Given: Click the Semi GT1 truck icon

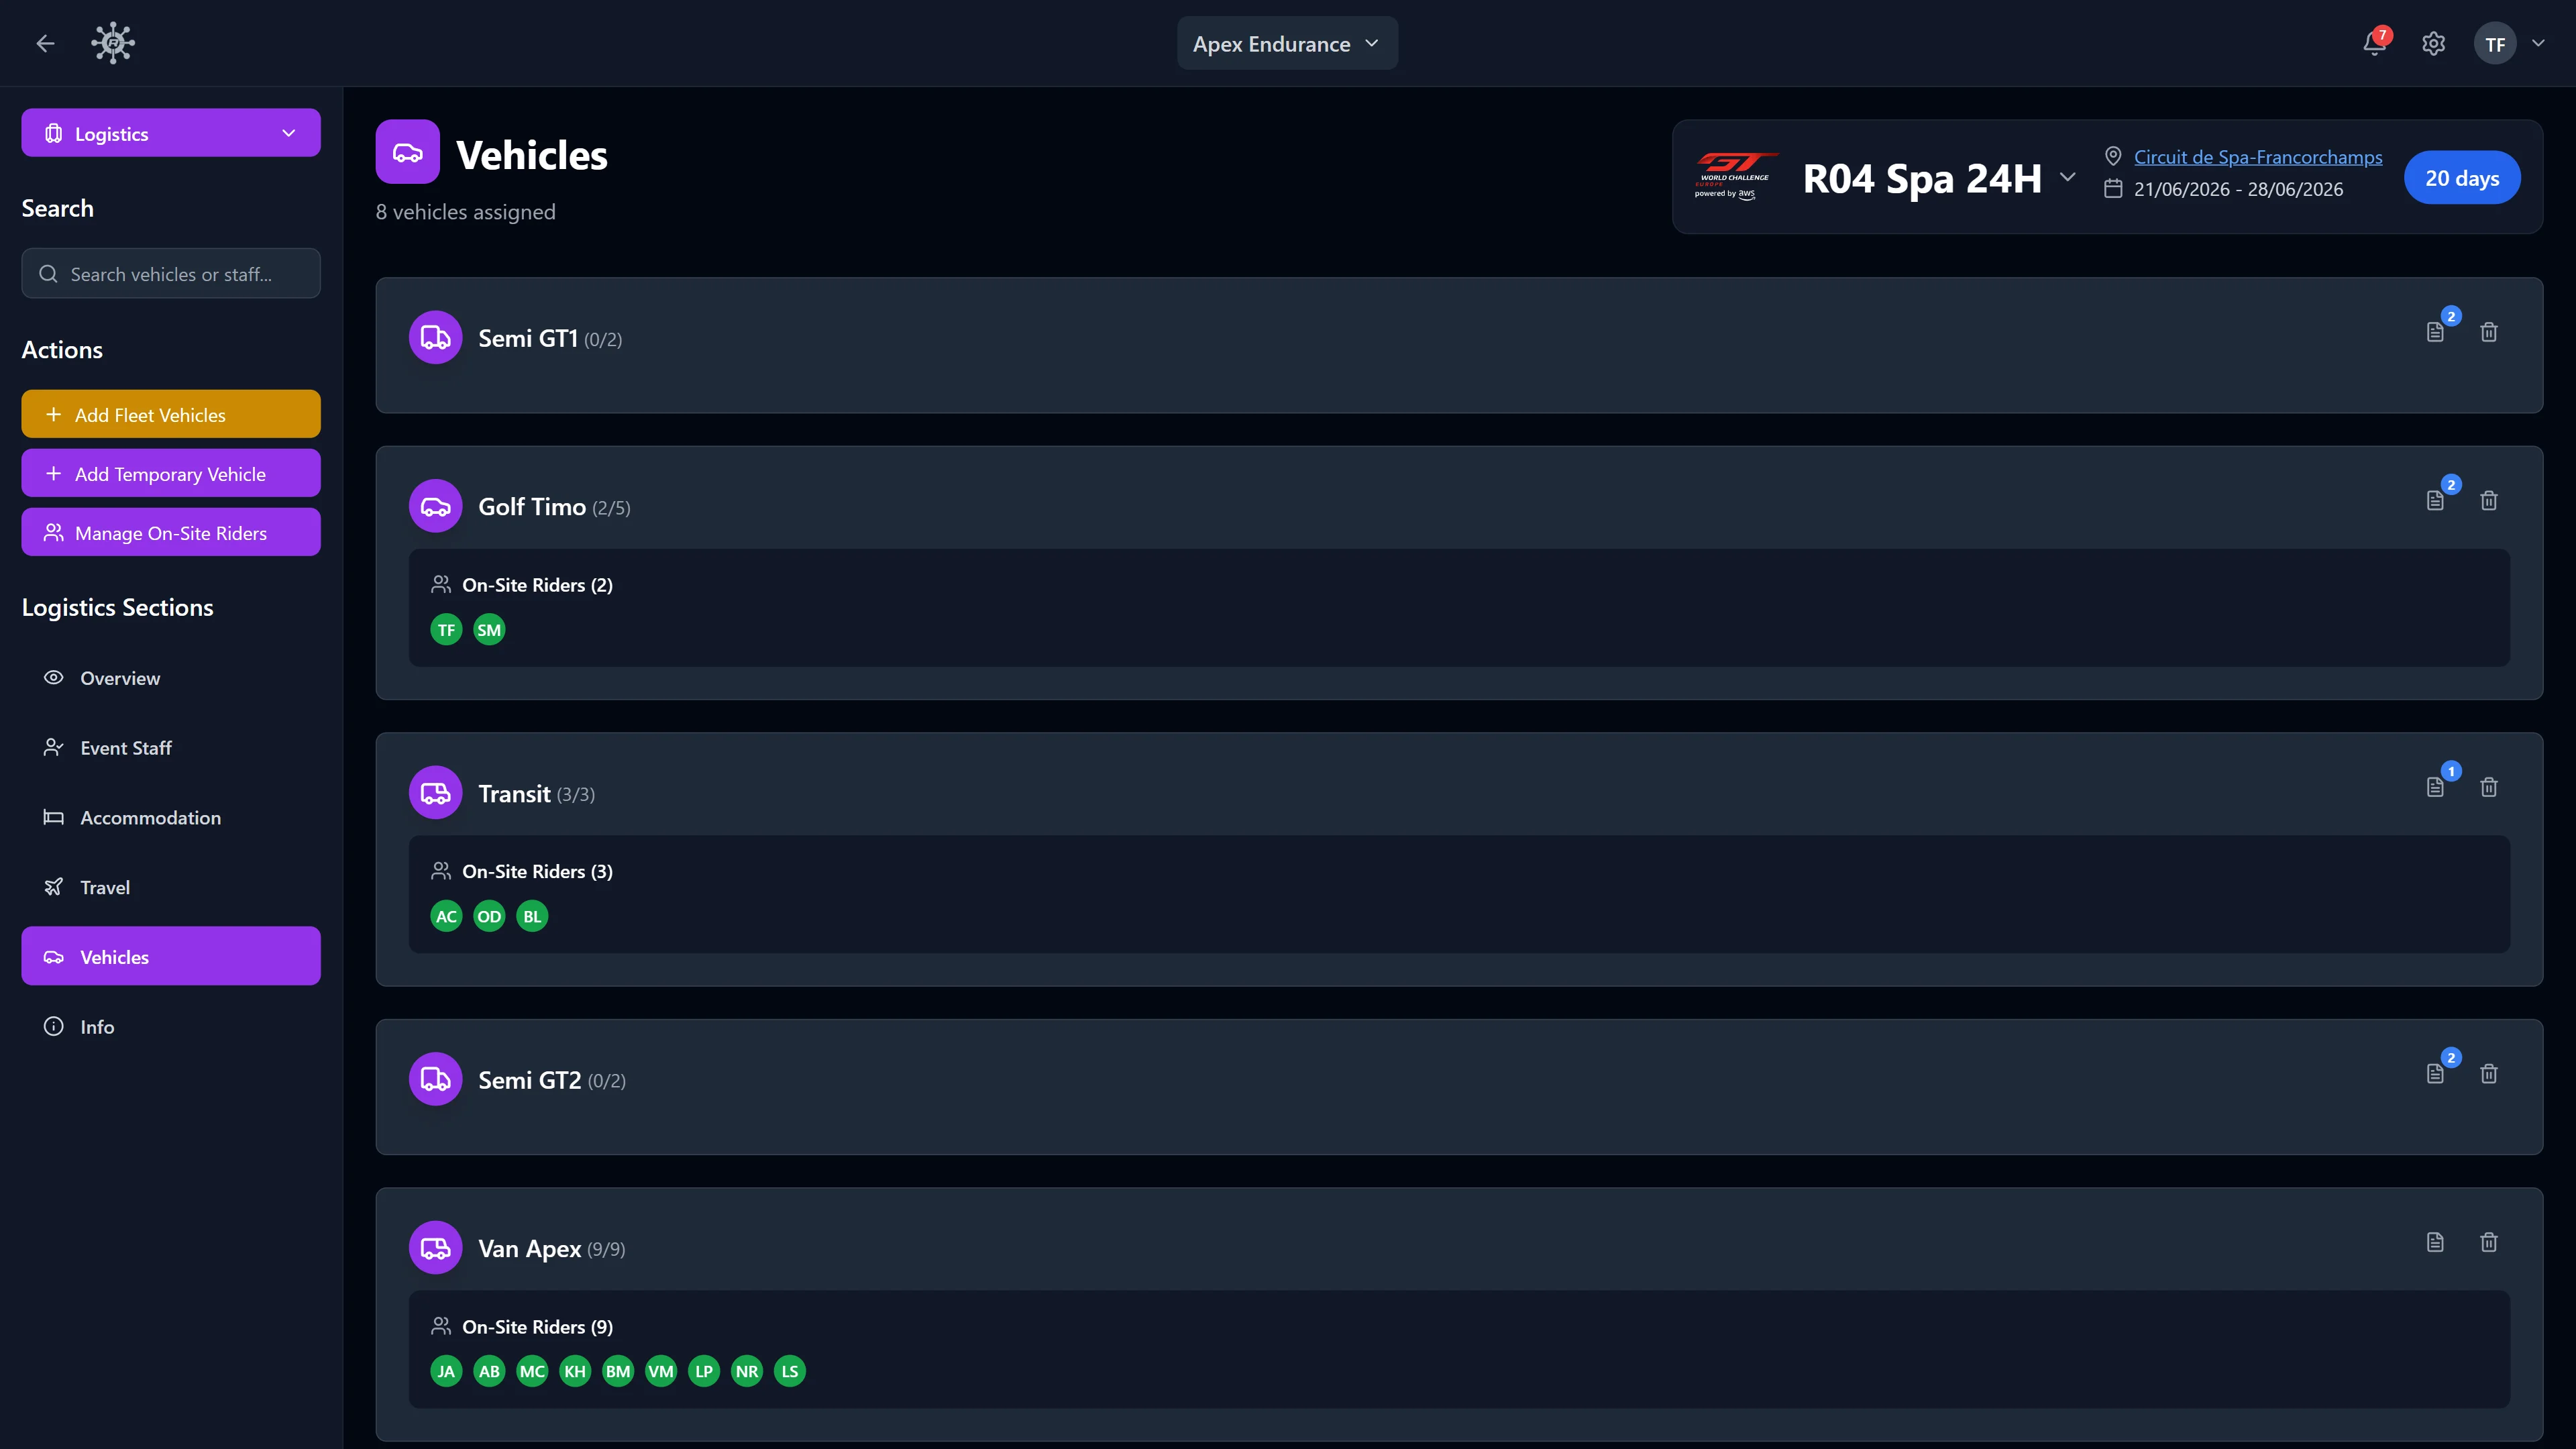Looking at the screenshot, I should [435, 338].
